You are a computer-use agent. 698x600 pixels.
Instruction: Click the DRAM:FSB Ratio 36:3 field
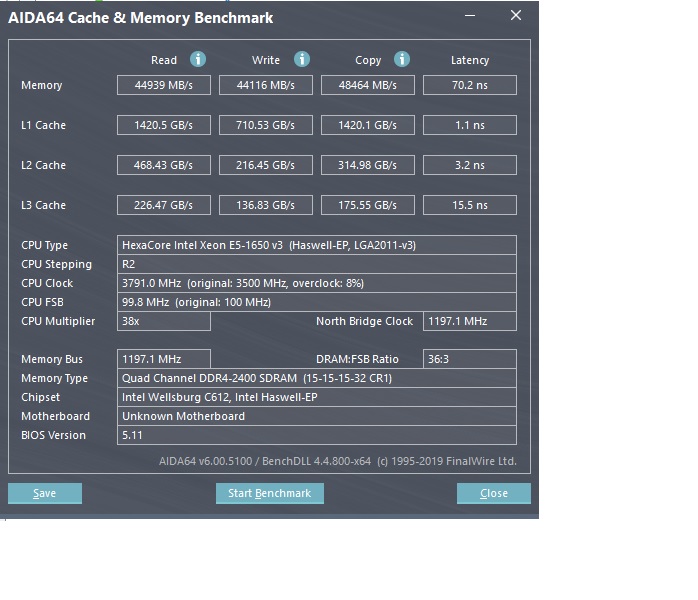click(470, 359)
